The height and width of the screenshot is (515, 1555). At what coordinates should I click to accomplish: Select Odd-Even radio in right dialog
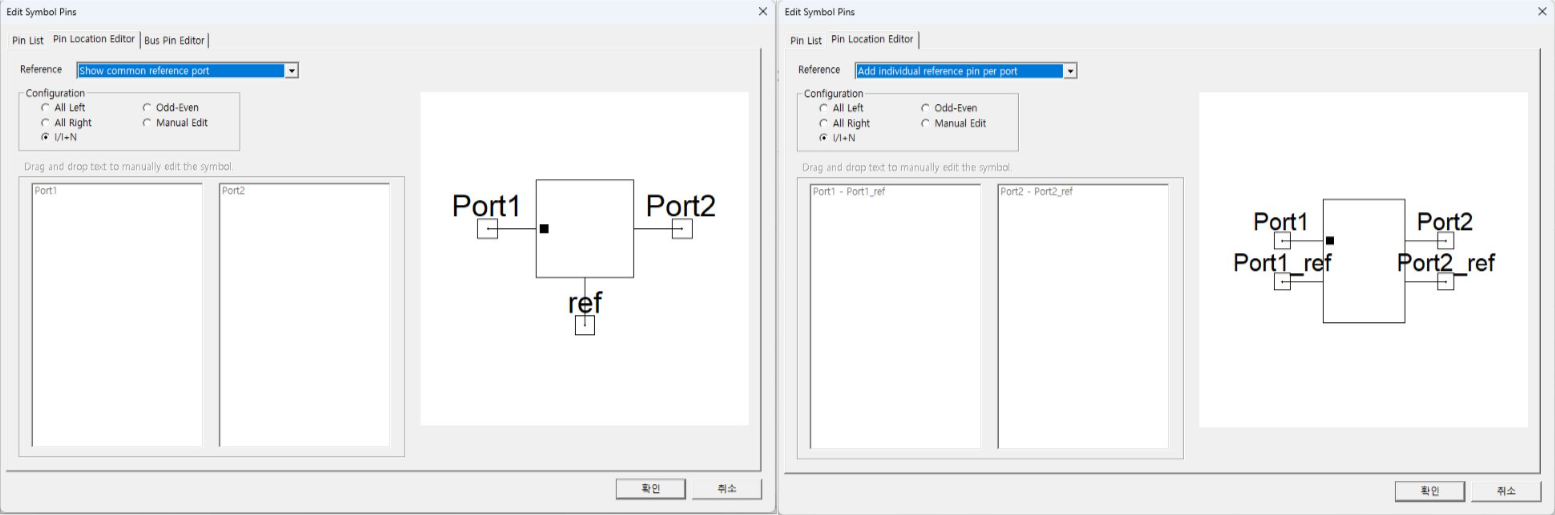(925, 108)
